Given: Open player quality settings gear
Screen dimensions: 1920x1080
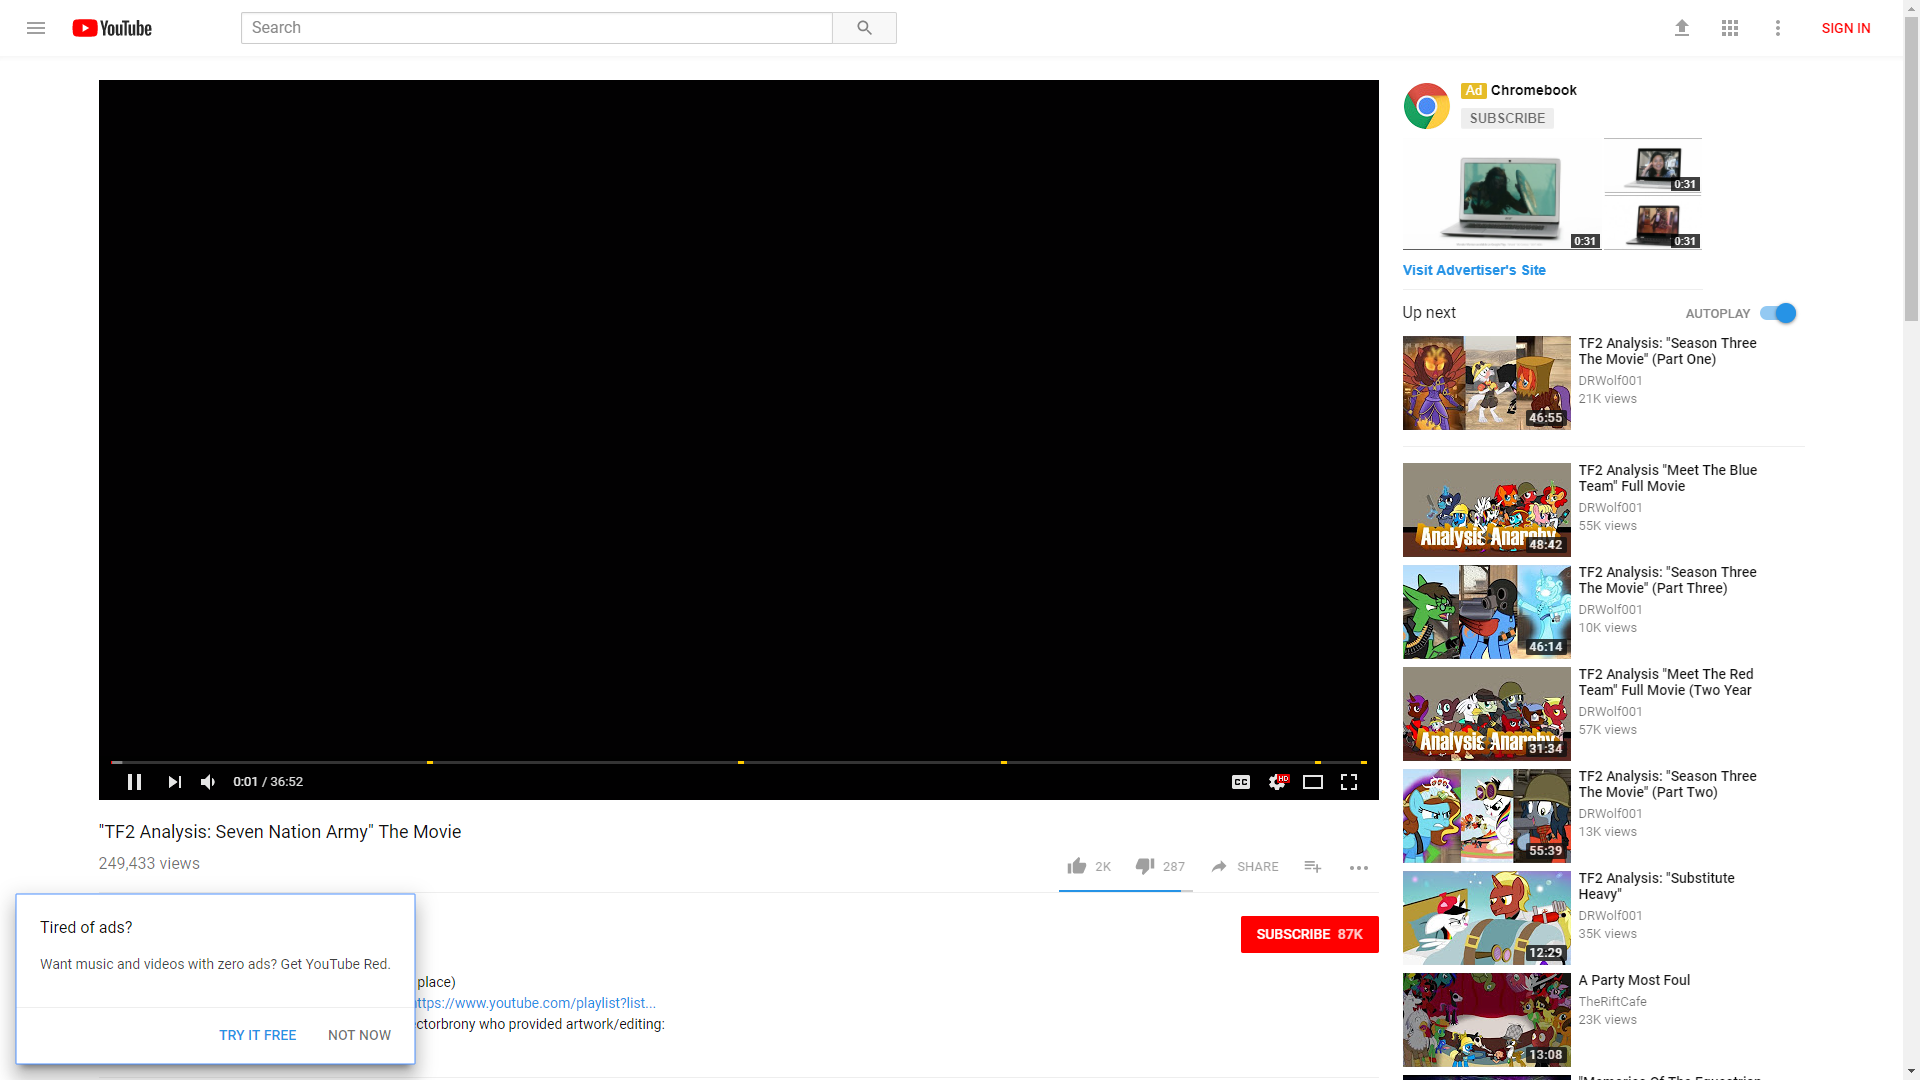Looking at the screenshot, I should tap(1278, 782).
